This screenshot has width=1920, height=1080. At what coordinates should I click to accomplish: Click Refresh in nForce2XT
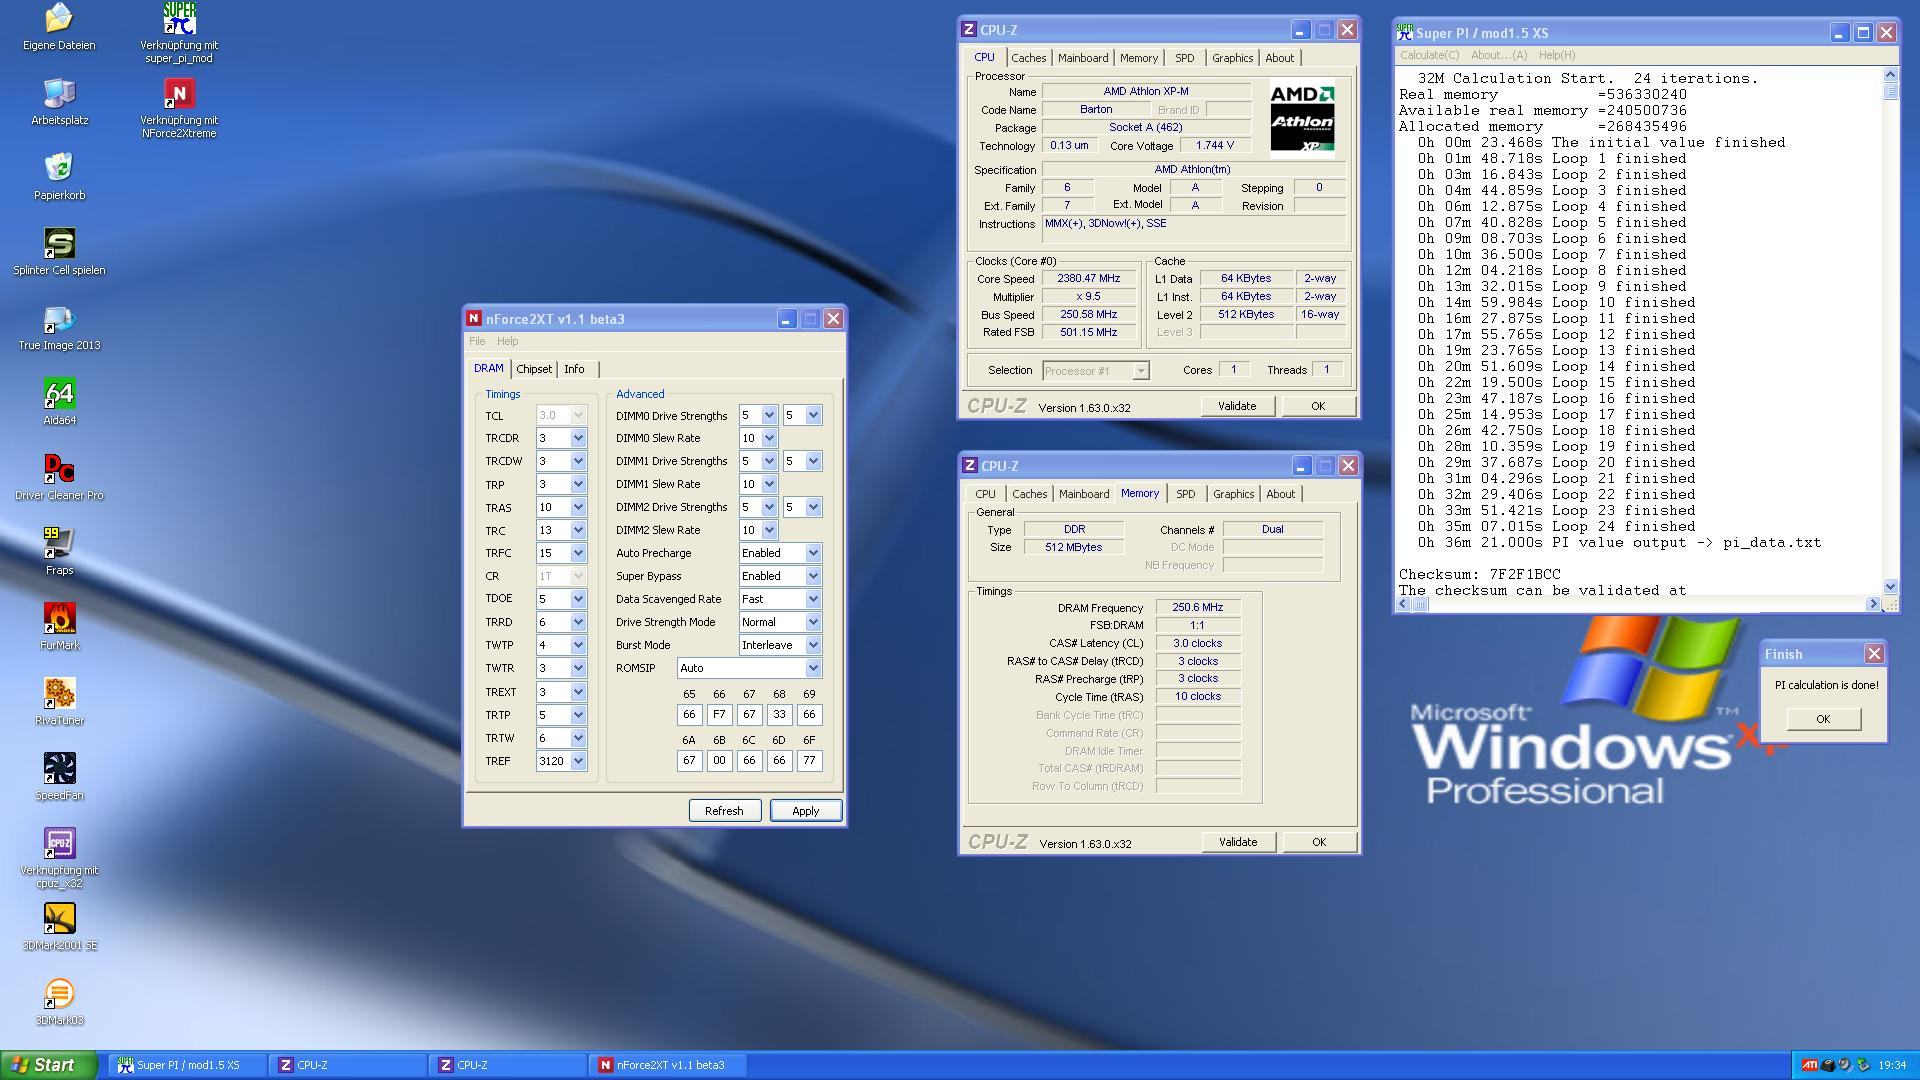click(x=724, y=811)
